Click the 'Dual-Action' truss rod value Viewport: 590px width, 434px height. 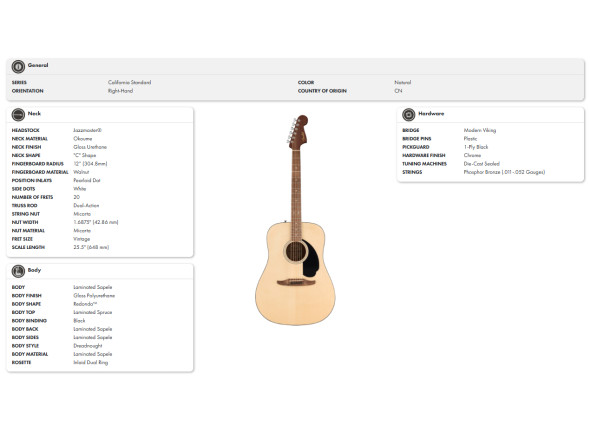[86, 206]
